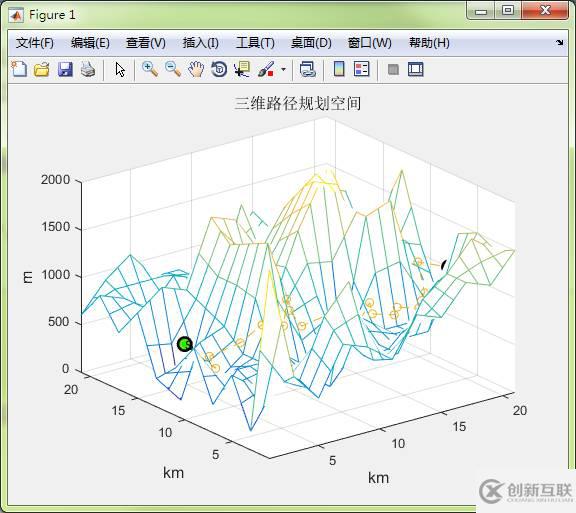Select the black end point marker
Image resolution: width=576 pixels, height=513 pixels.
[x=444, y=265]
